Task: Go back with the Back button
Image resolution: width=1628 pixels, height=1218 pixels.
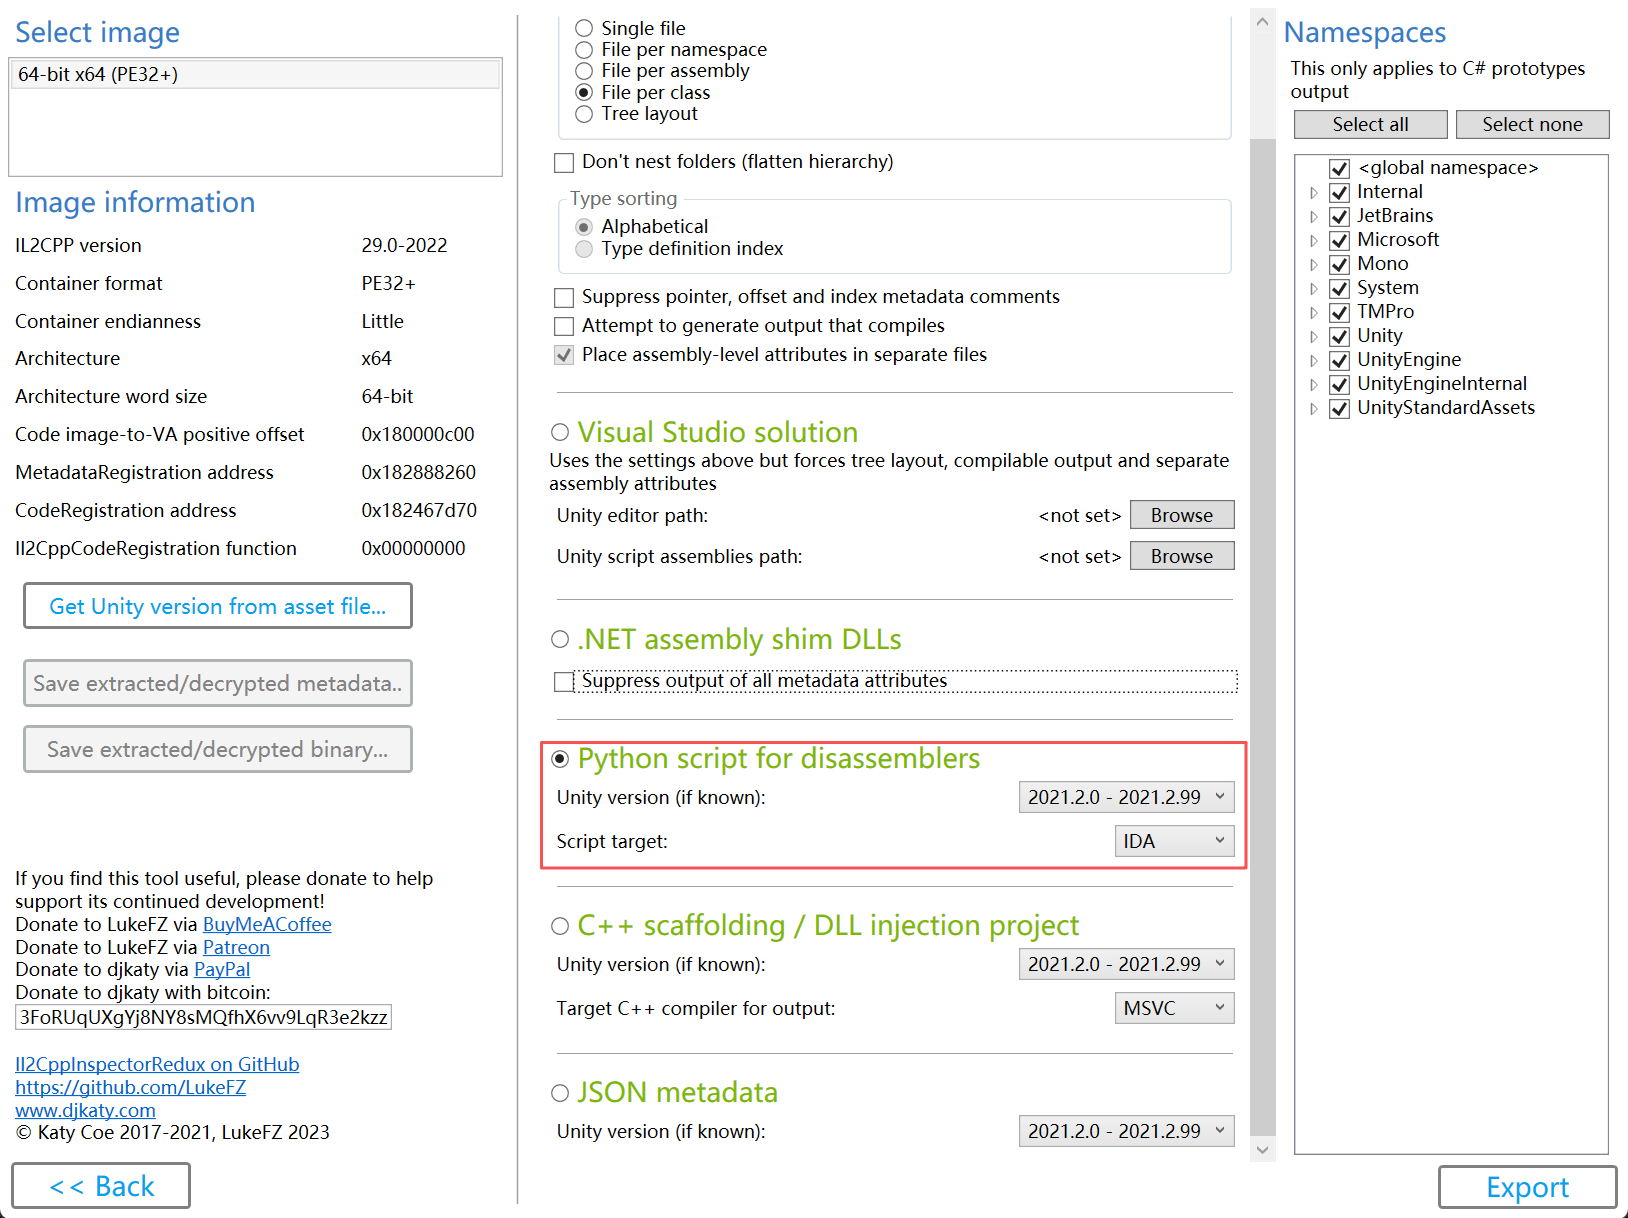Action: (101, 1186)
